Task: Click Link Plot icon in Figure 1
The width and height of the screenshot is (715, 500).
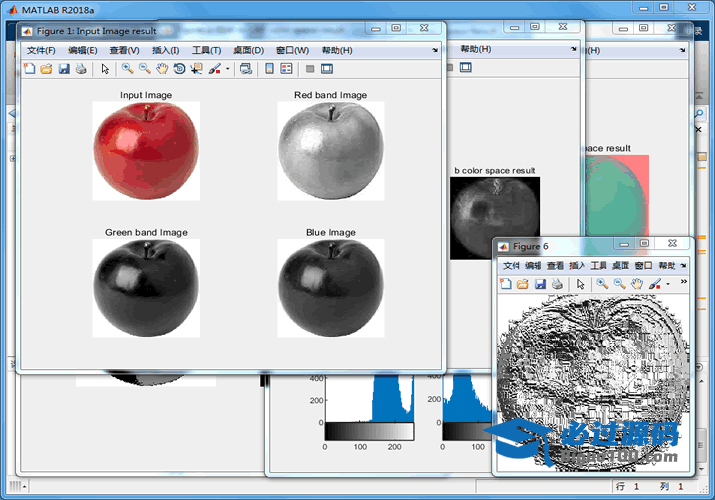Action: tap(246, 69)
